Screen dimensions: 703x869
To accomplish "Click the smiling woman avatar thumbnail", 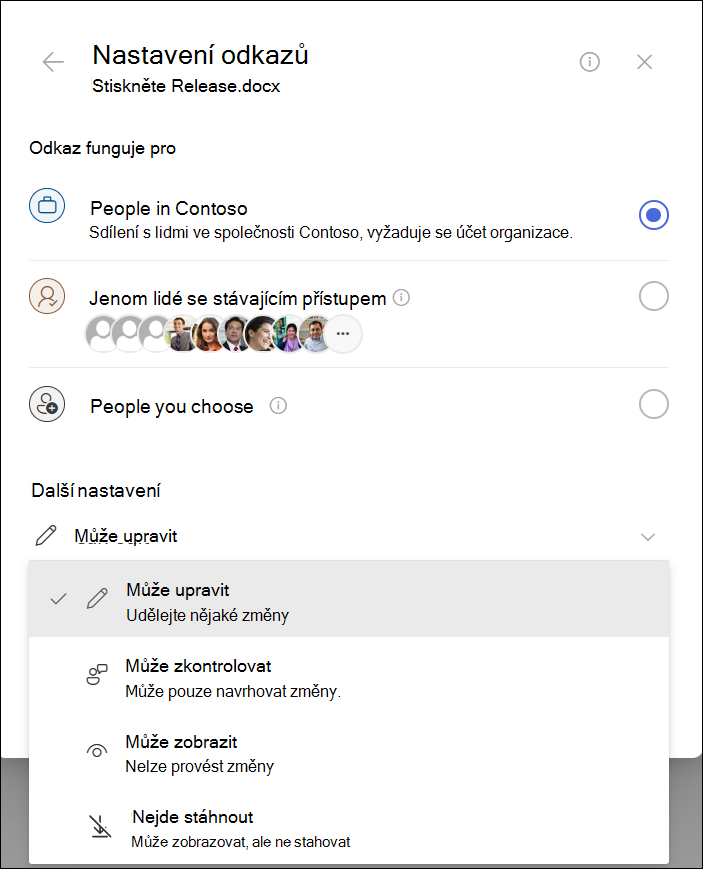I will coord(262,334).
